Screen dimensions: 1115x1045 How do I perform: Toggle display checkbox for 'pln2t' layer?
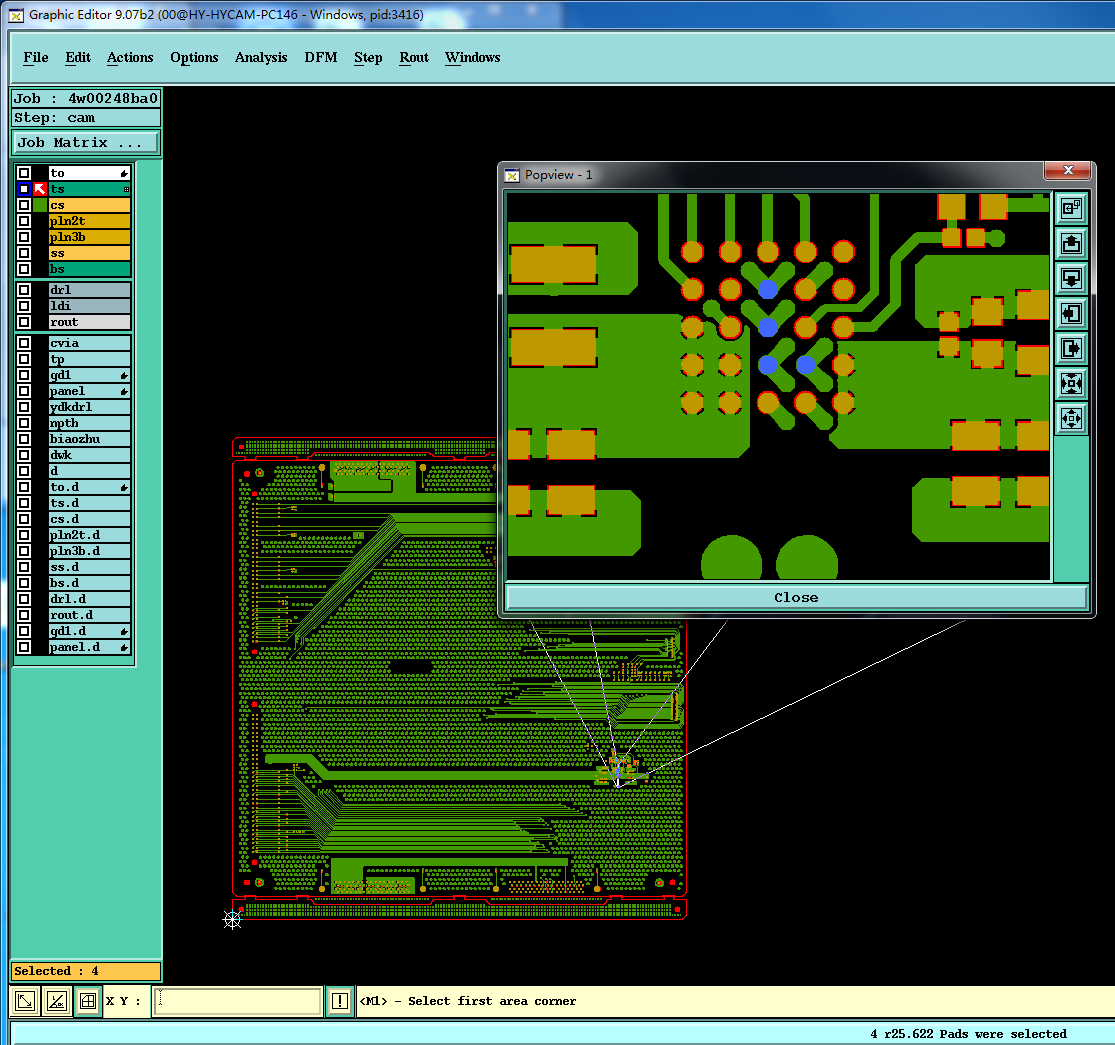point(23,221)
